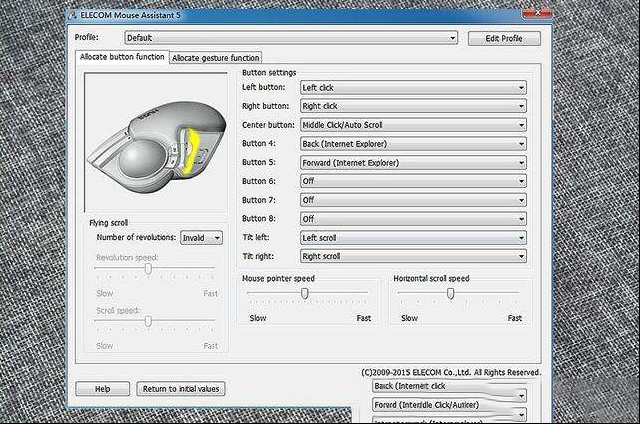Open Number of revolutions dropdown

tap(202, 238)
